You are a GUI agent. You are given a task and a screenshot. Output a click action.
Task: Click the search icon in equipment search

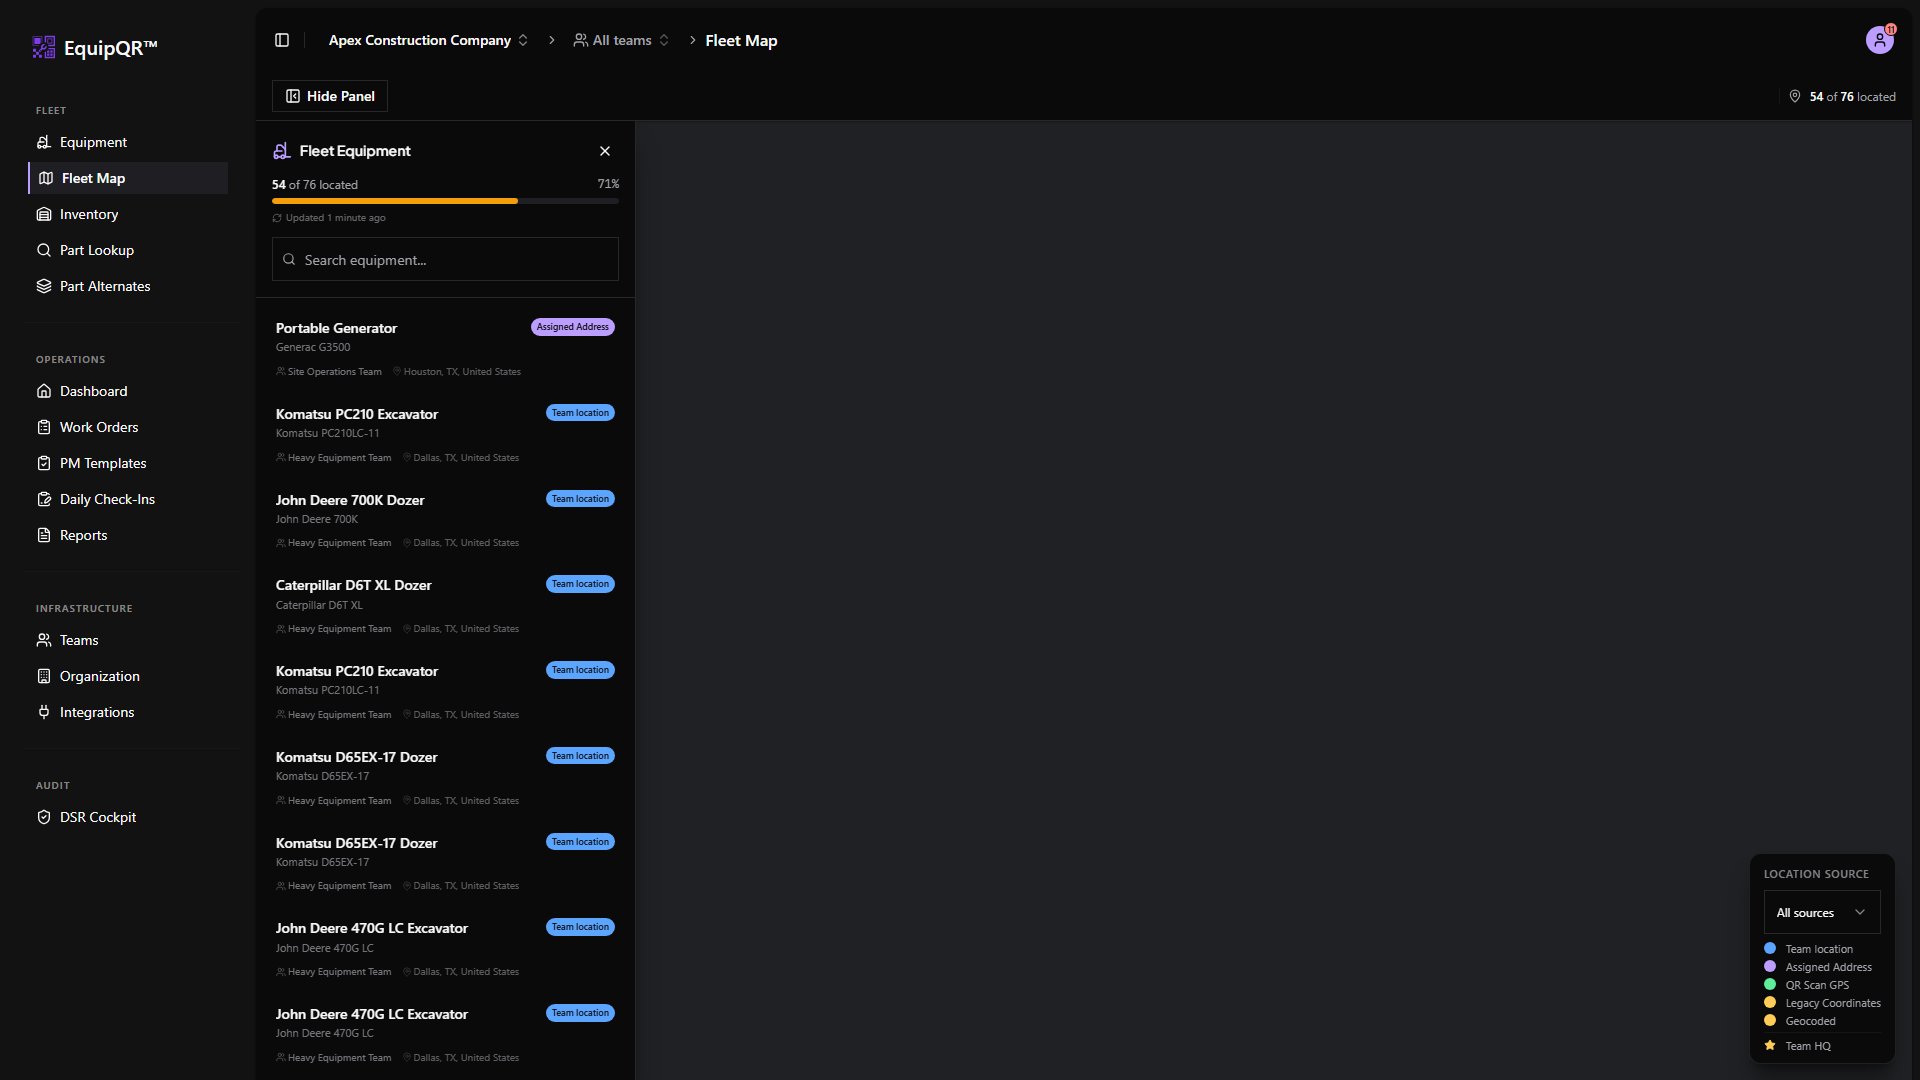tap(289, 259)
